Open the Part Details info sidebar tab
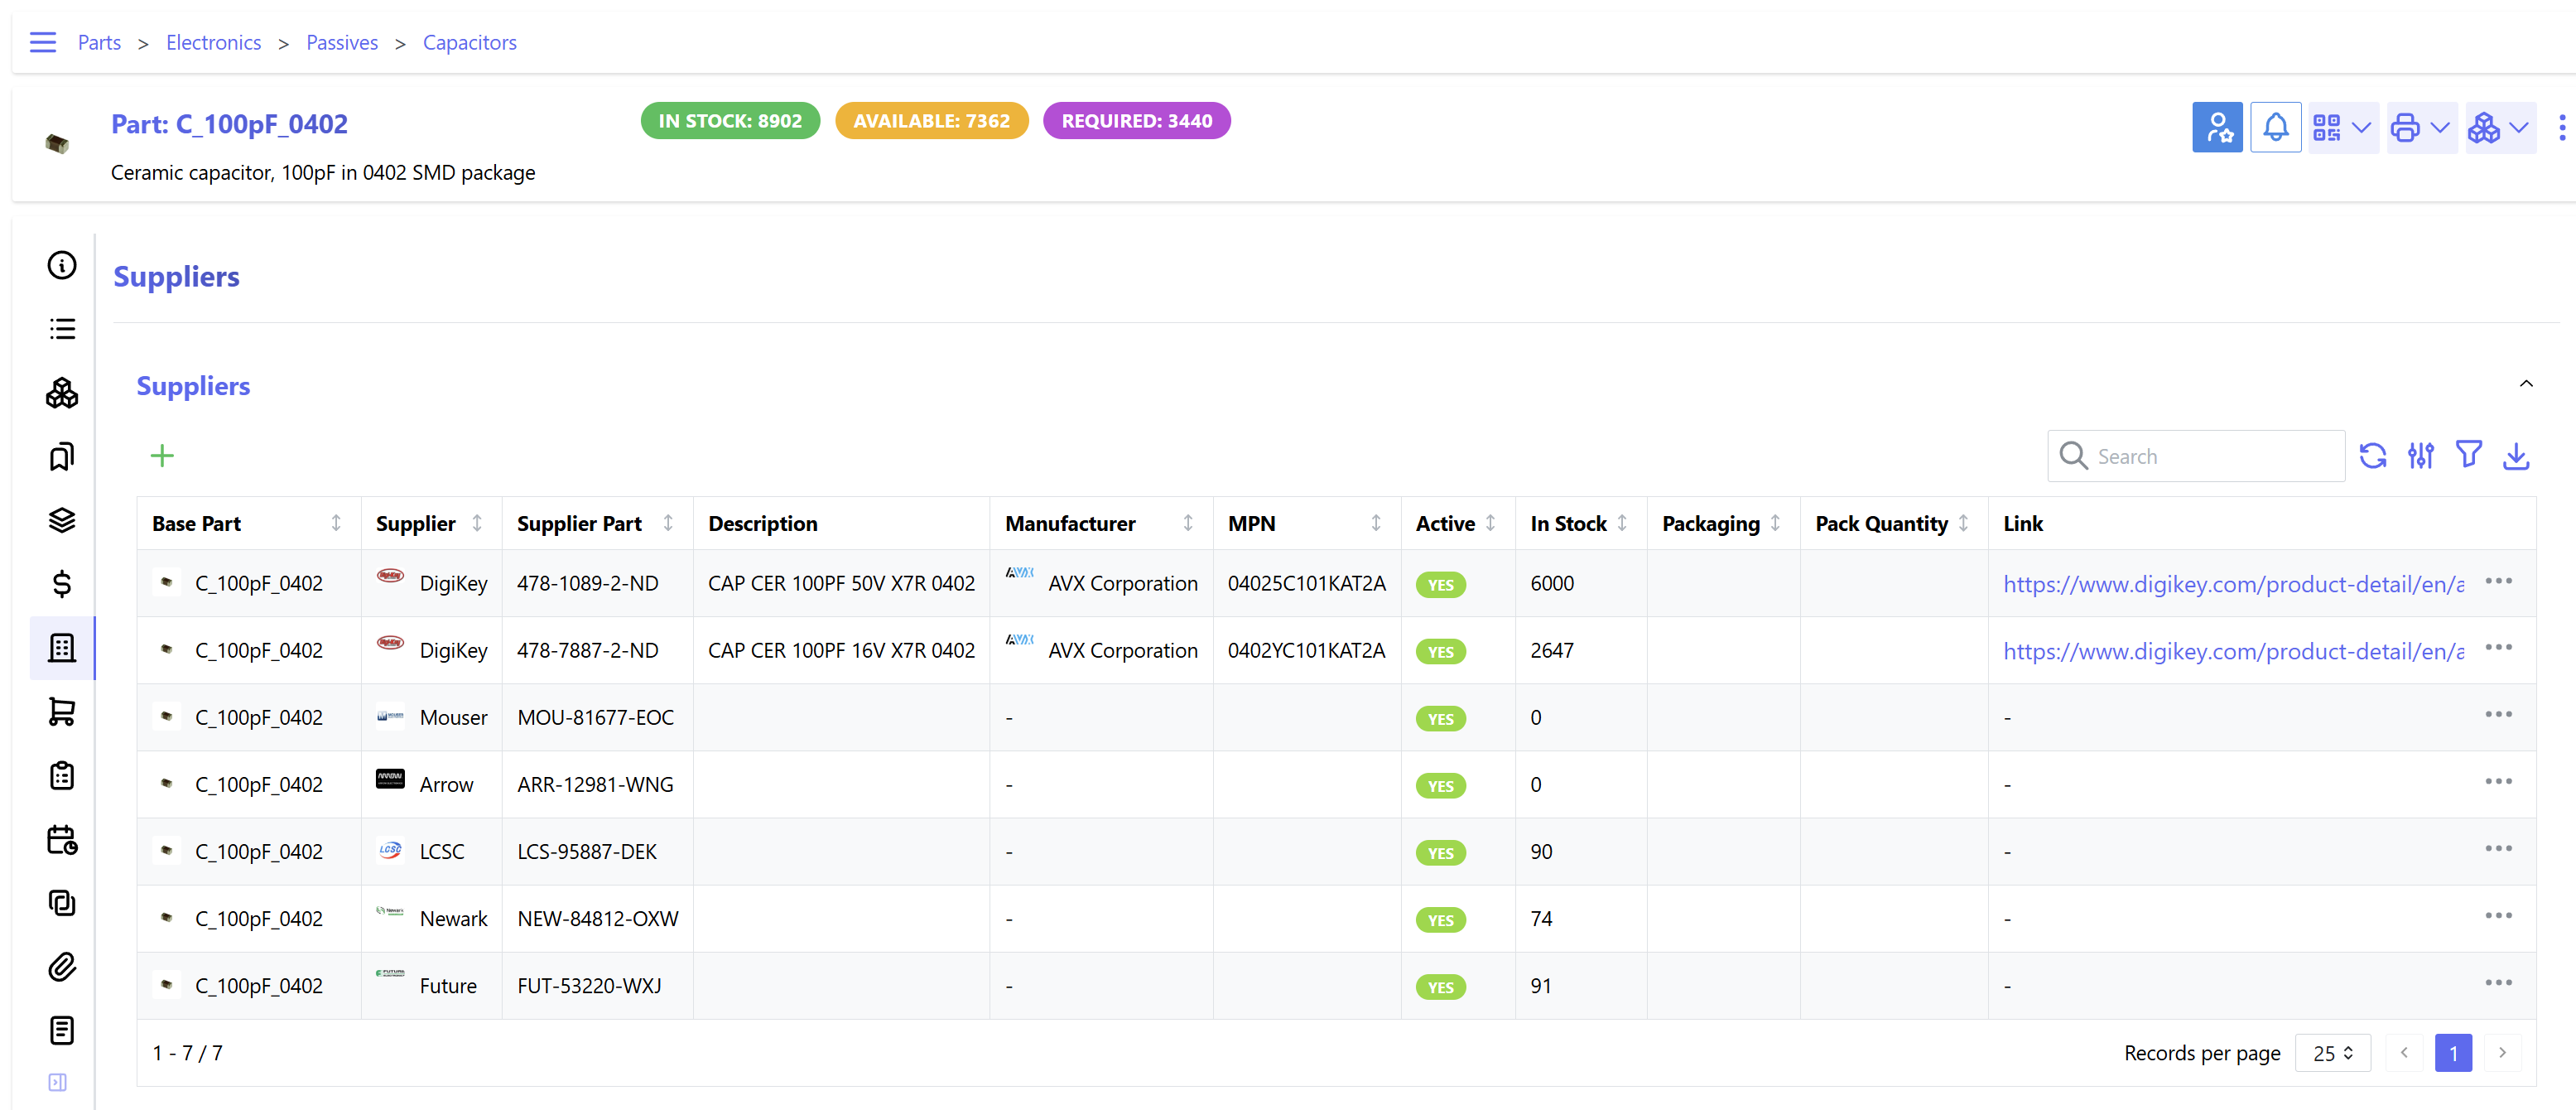 (62, 265)
